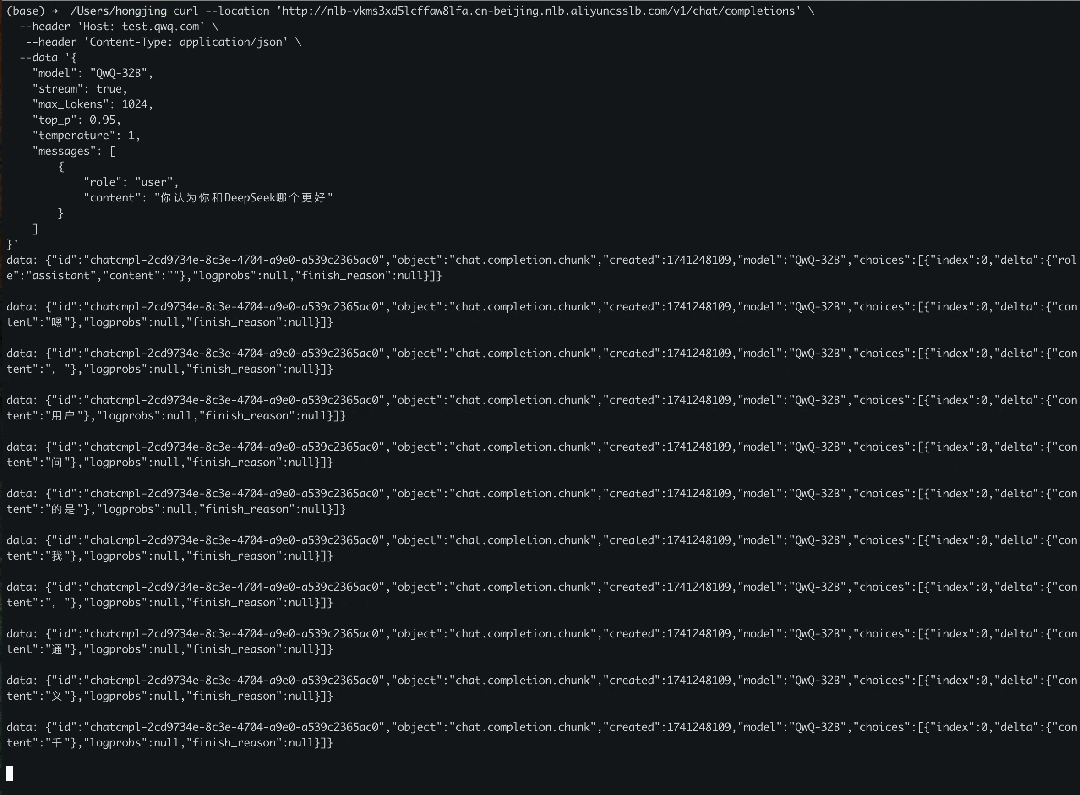Click the top_p 0.95 parameter line
Screen dimensions: 1080x795
[78, 120]
